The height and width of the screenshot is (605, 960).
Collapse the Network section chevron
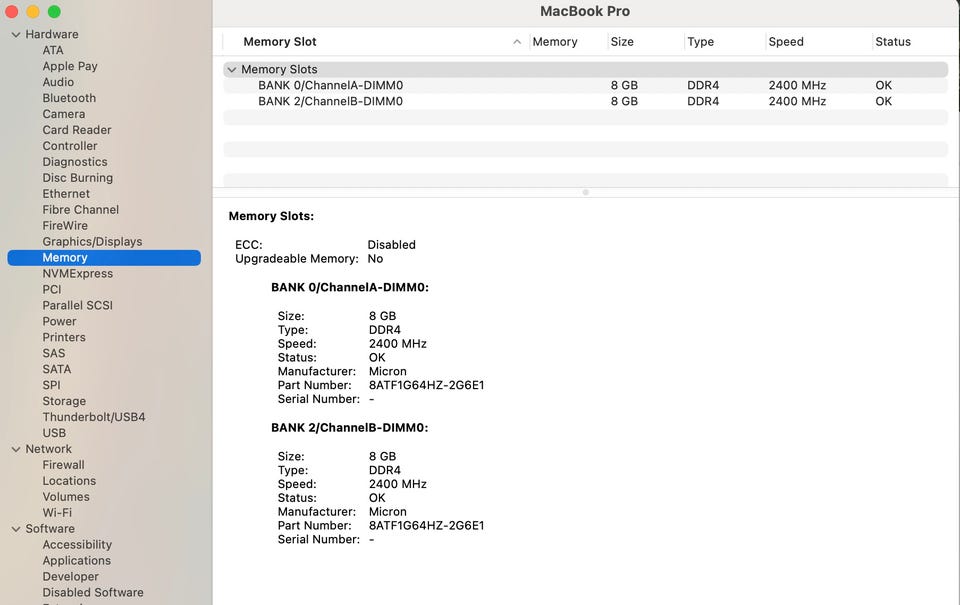click(16, 449)
